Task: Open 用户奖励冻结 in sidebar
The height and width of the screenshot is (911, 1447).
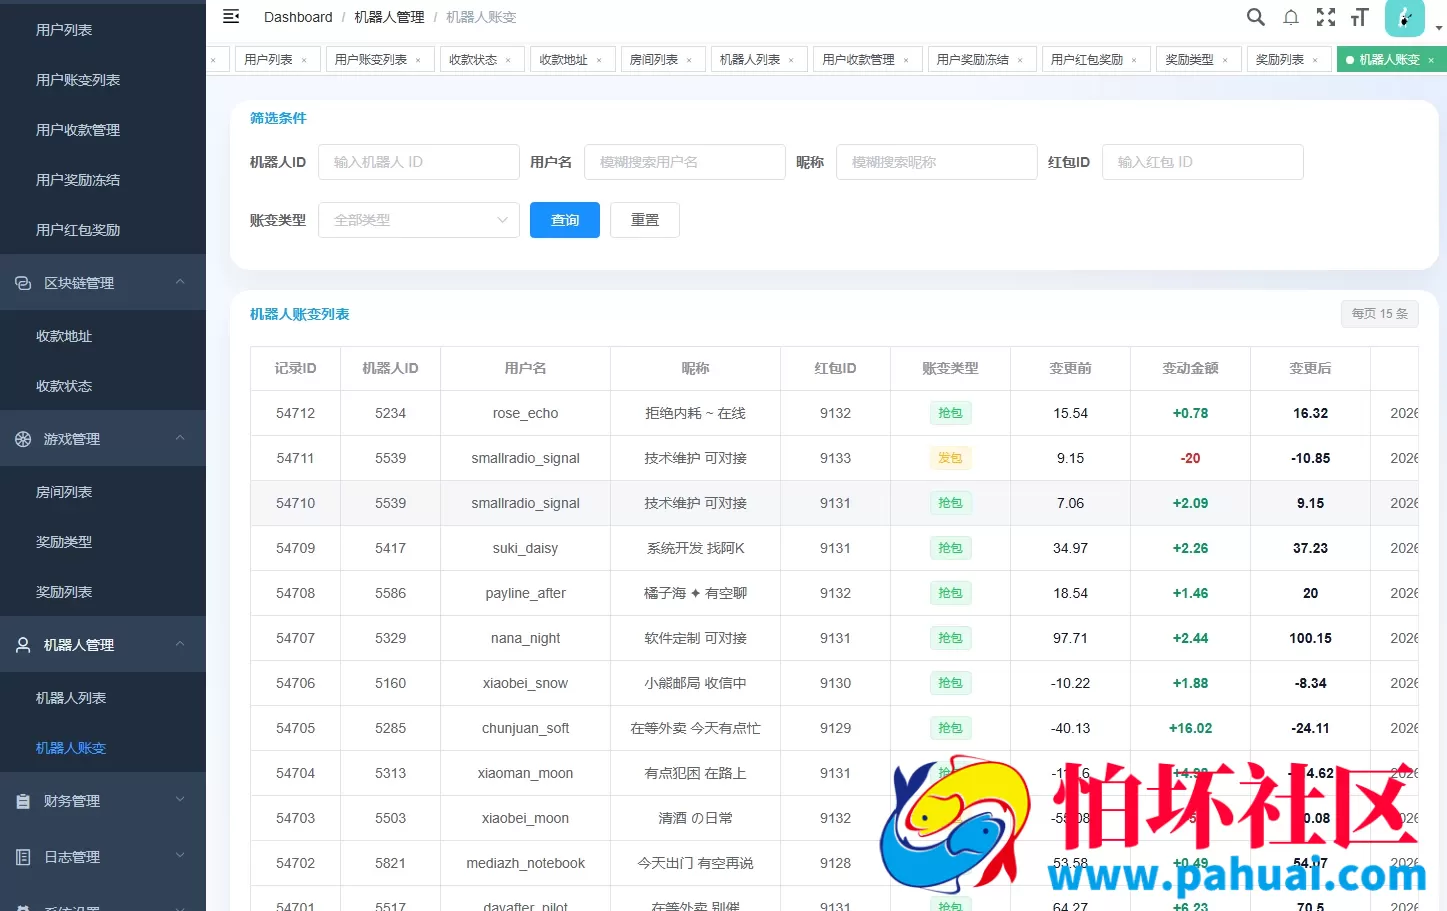Action: 78,180
